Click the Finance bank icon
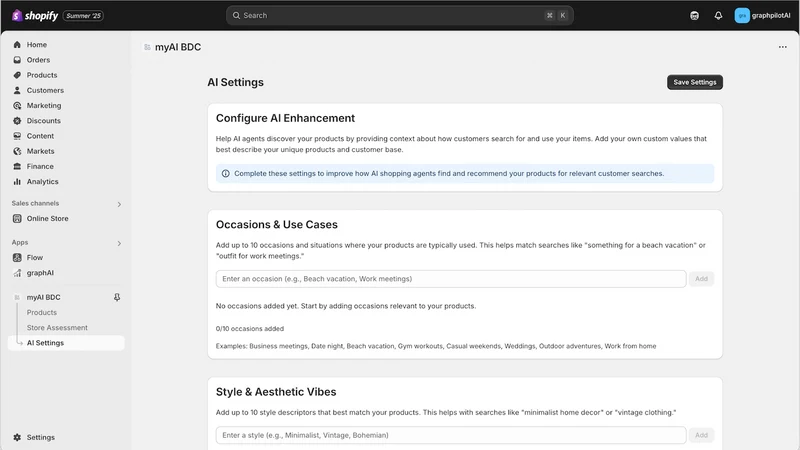Screen dimensions: 800x450 click(x=17, y=166)
